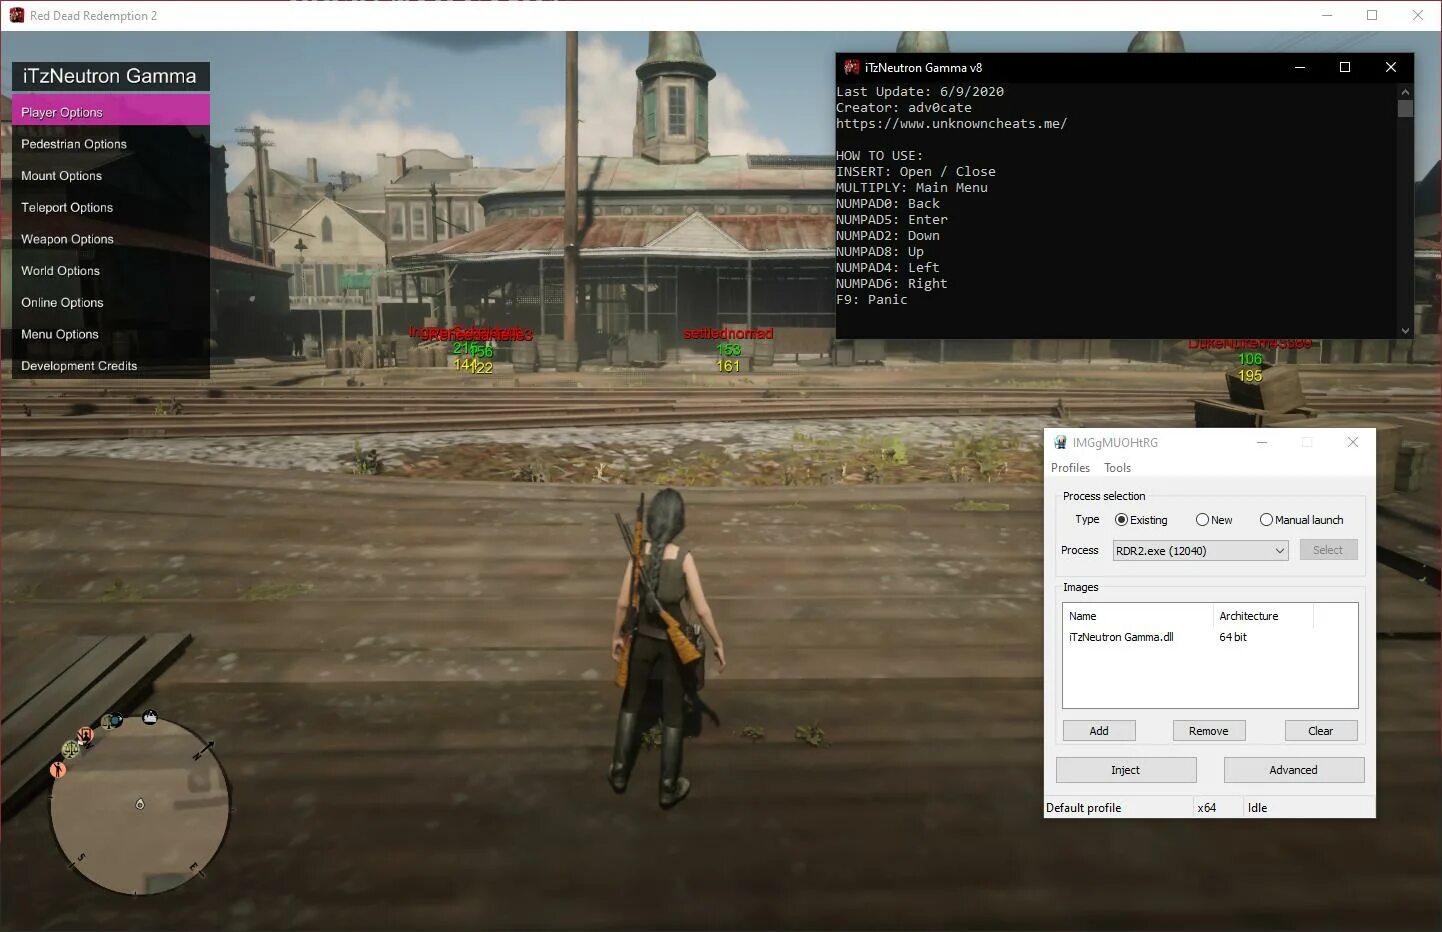This screenshot has width=1442, height=932.
Task: Select iTzNeutron Gamma.dll in images list
Action: coord(1120,636)
